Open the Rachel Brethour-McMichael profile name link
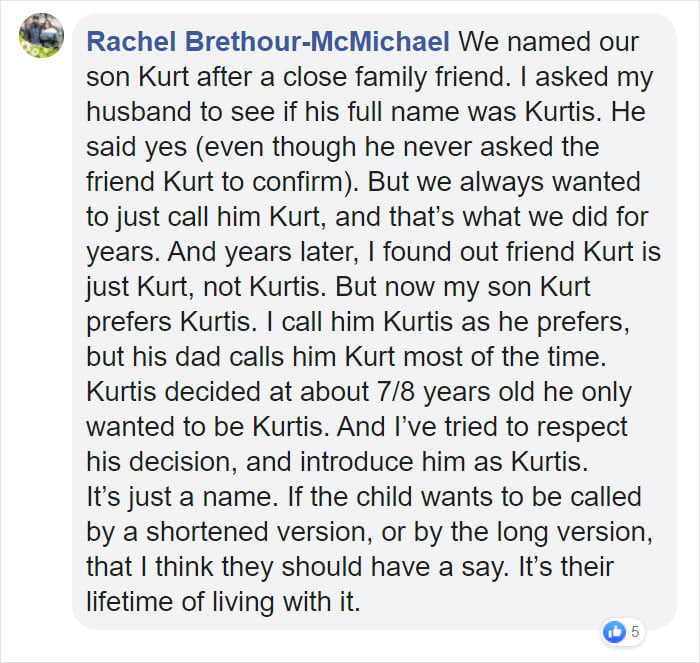Screen dimensions: 700x663 click(268, 42)
